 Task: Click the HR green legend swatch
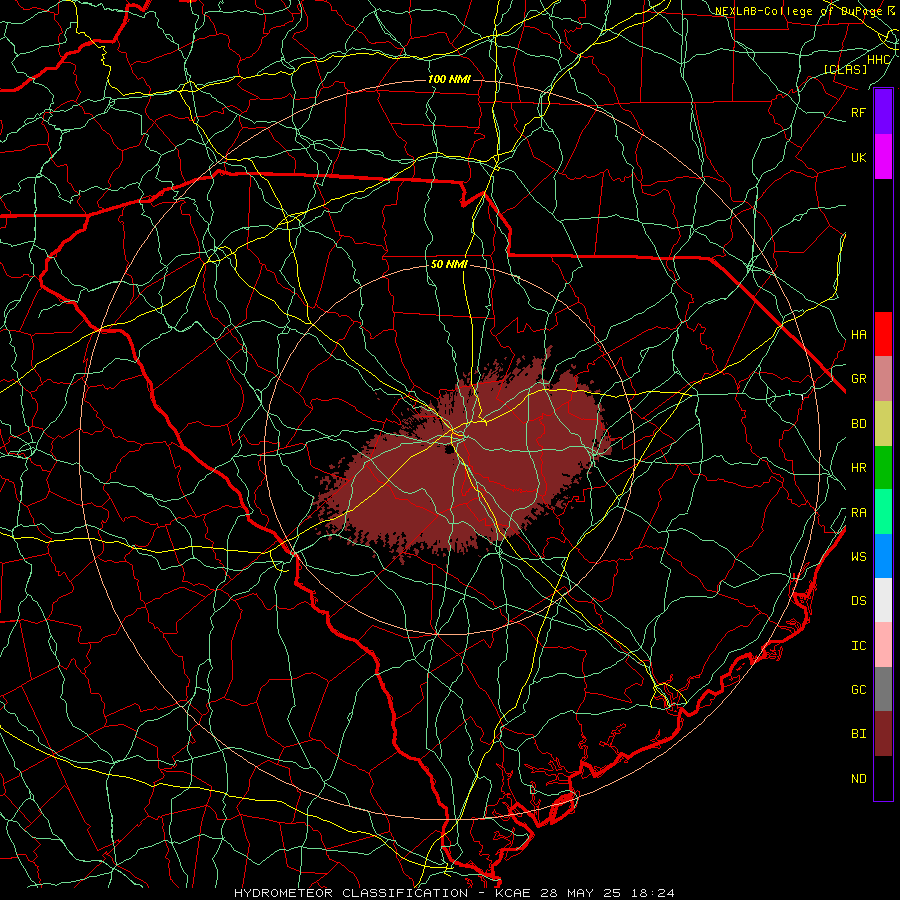(x=883, y=468)
